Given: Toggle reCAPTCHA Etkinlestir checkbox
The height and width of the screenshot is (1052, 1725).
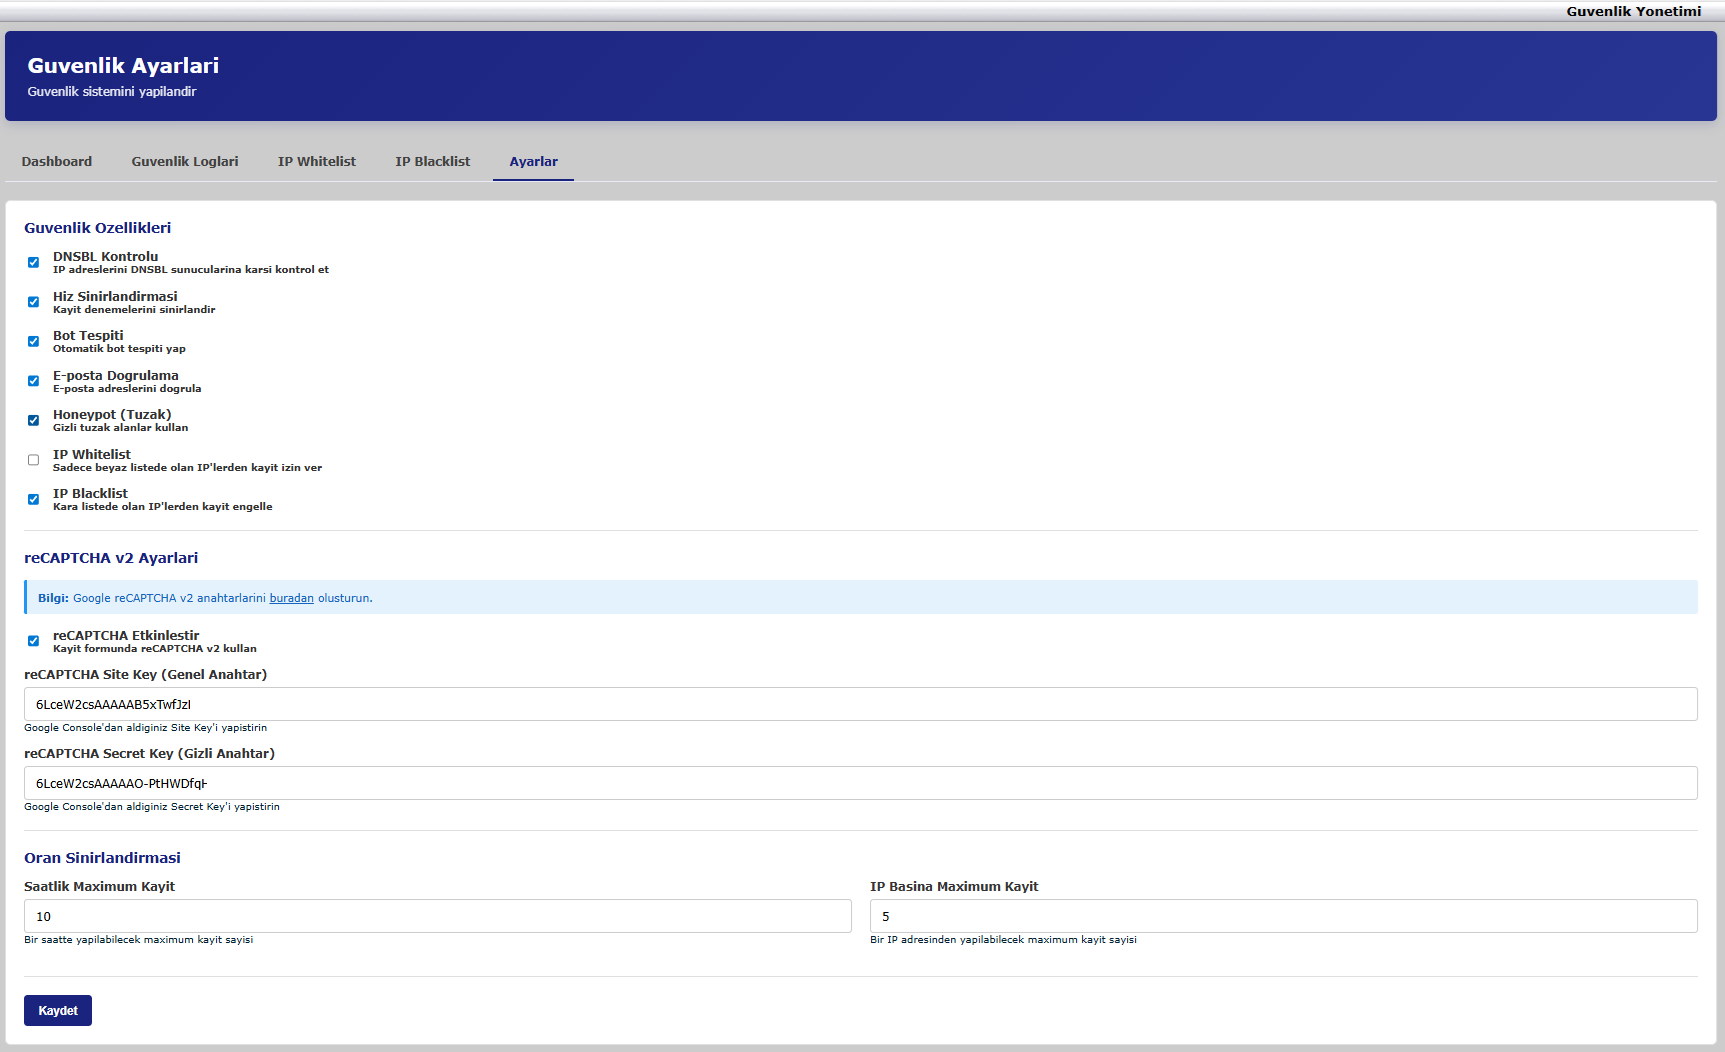Looking at the screenshot, I should [x=33, y=641].
